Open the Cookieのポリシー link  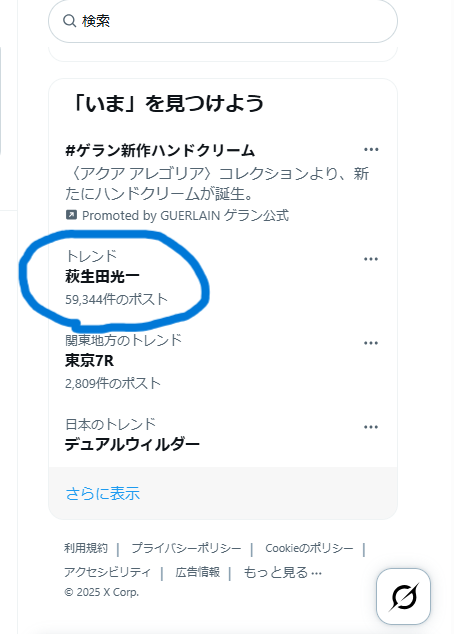(309, 548)
